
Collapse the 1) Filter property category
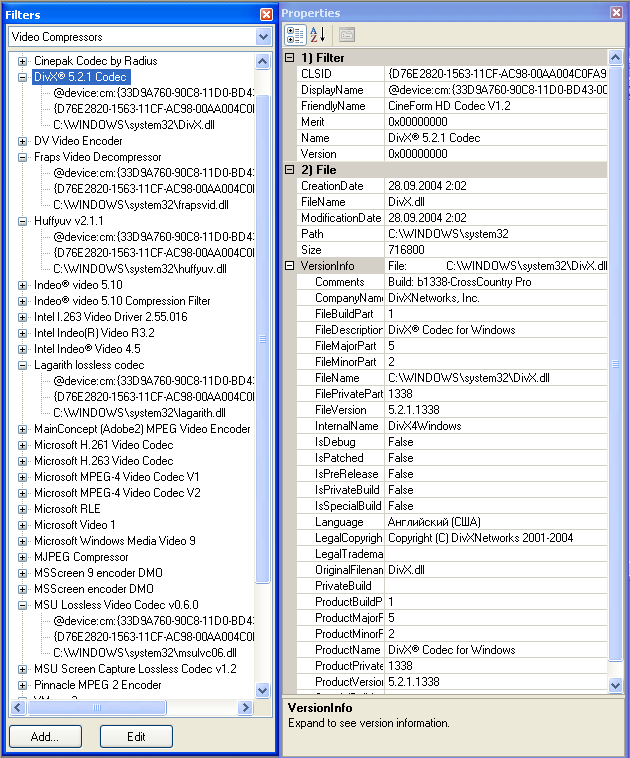(x=290, y=58)
